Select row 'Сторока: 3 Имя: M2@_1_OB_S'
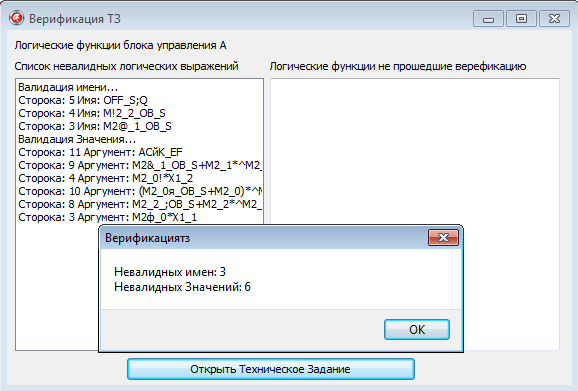Screen dimensions: 578x391 tap(139, 126)
